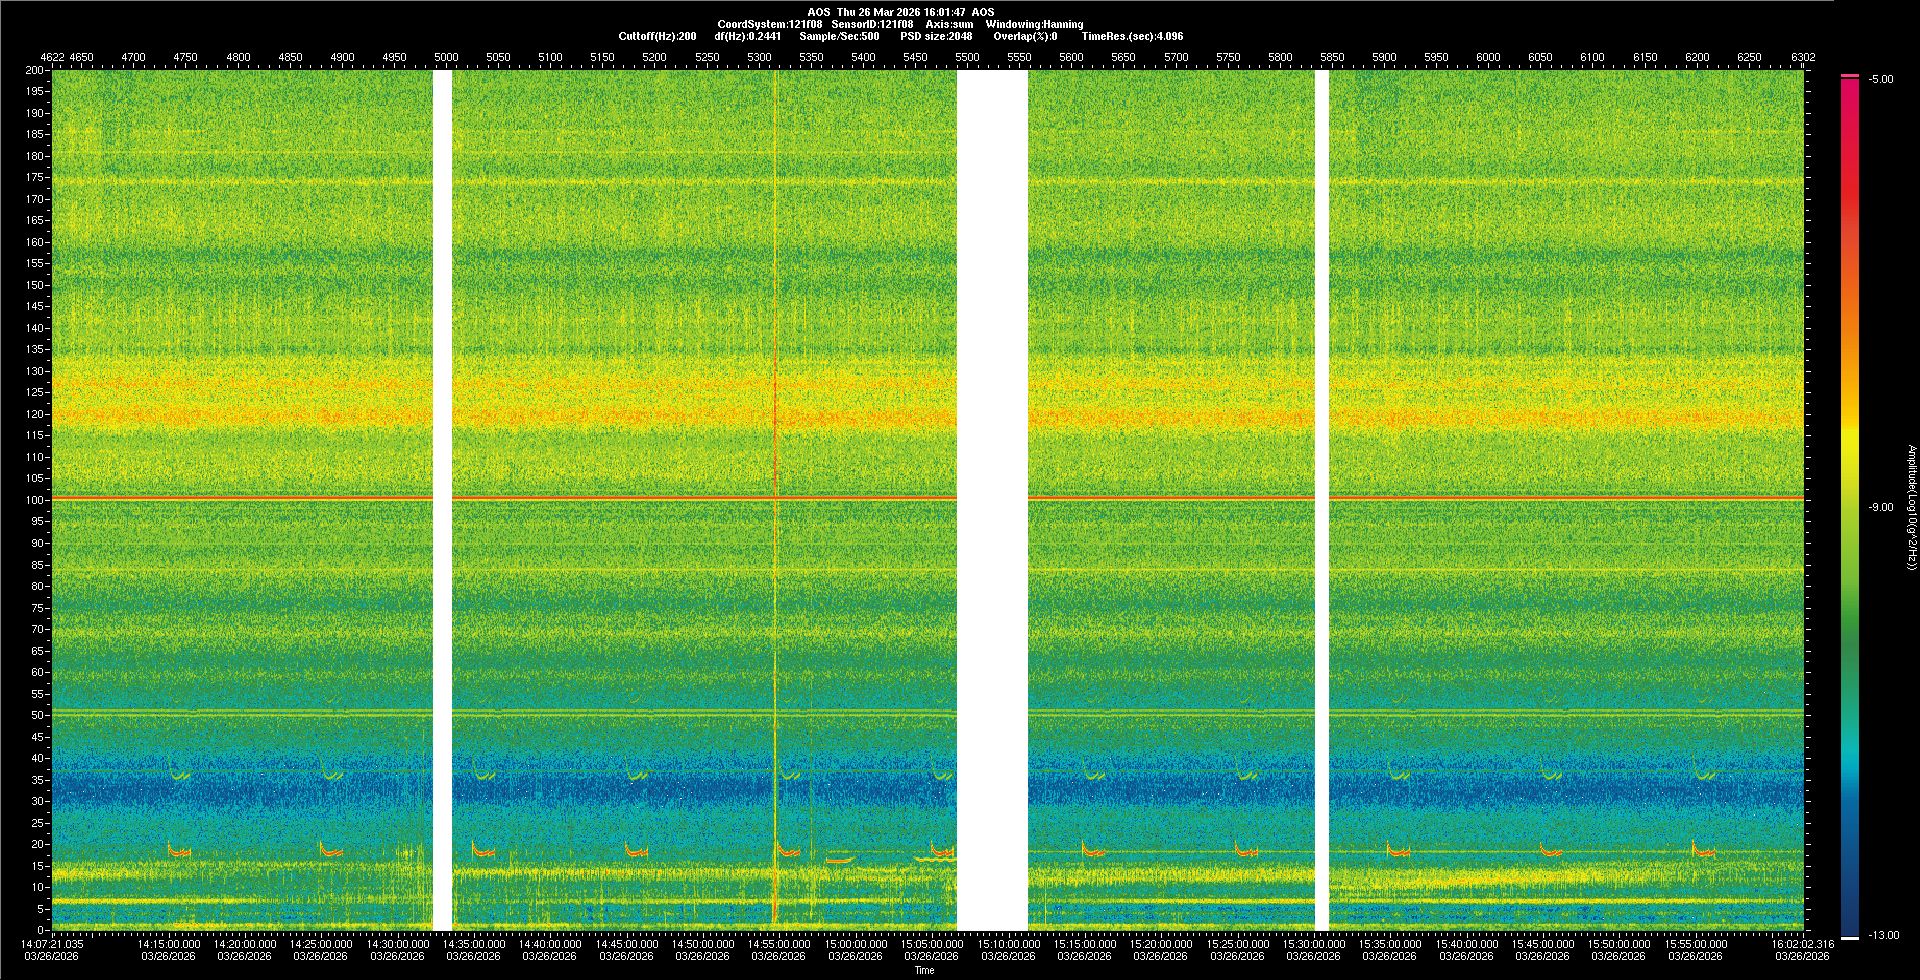Image resolution: width=1920 pixels, height=980 pixels.
Task: Select the TimeRes.(sec):4.096 label
Action: [x=1132, y=36]
